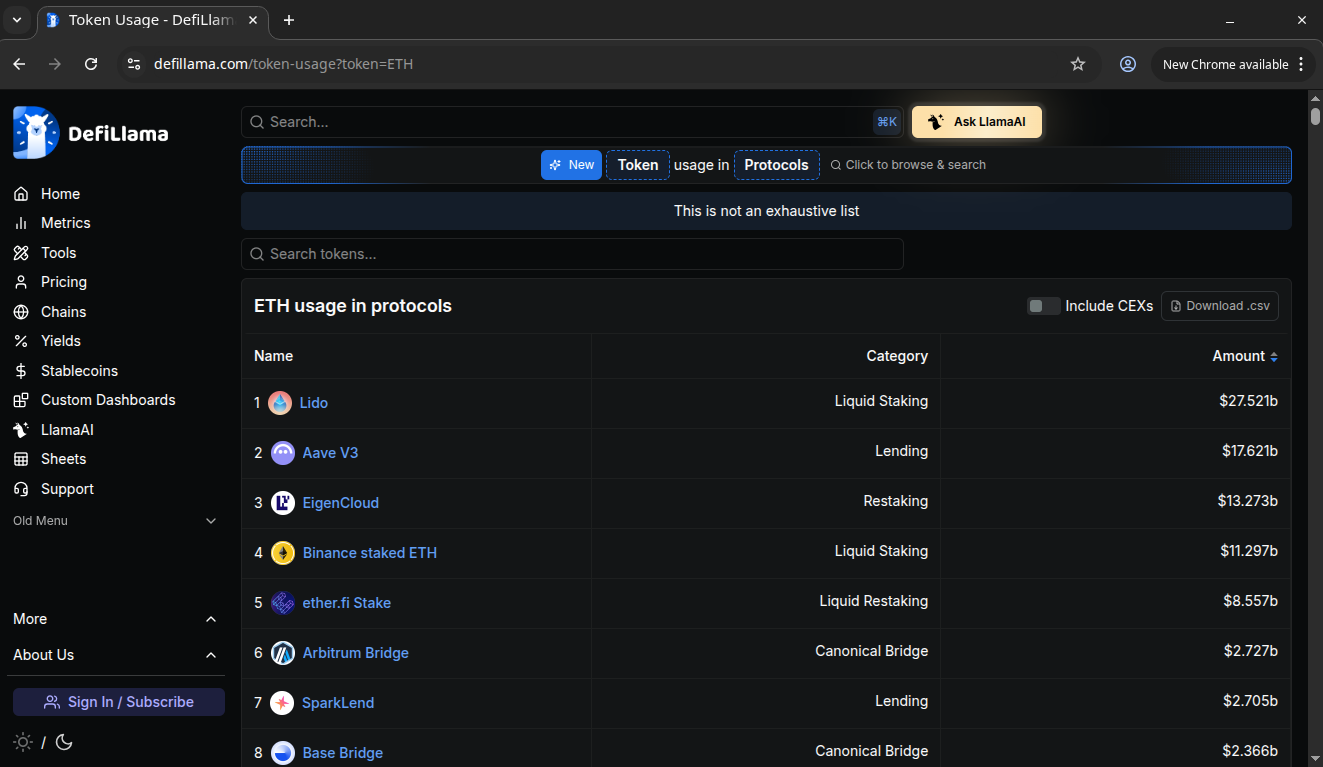Click the Arbitrum Bridge icon
The width and height of the screenshot is (1323, 767).
click(283, 653)
